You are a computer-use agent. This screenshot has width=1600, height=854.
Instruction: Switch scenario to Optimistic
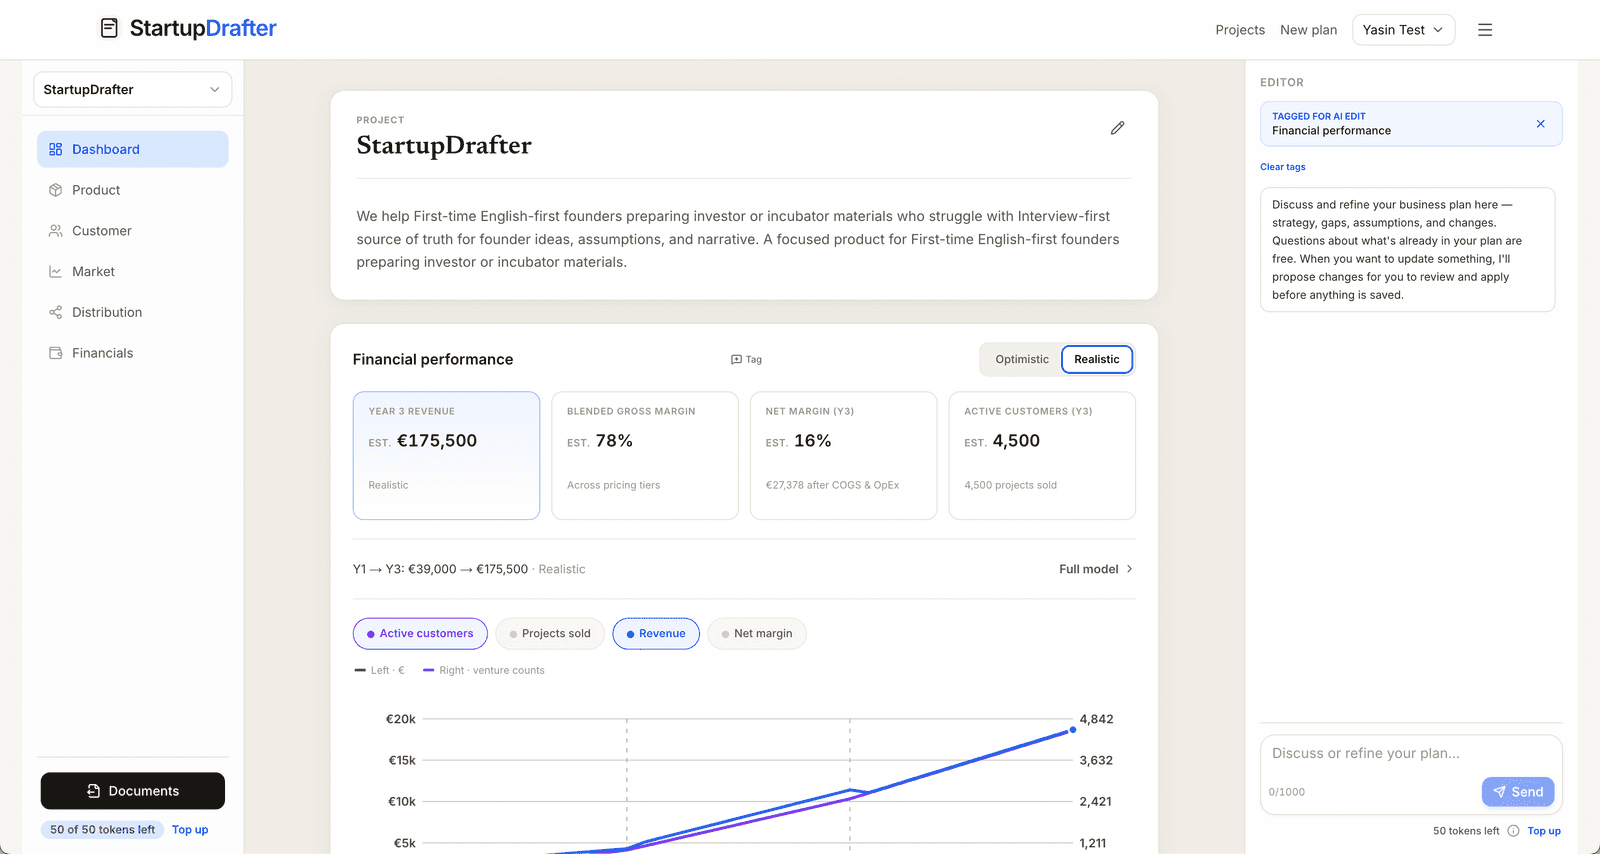[x=1022, y=359]
